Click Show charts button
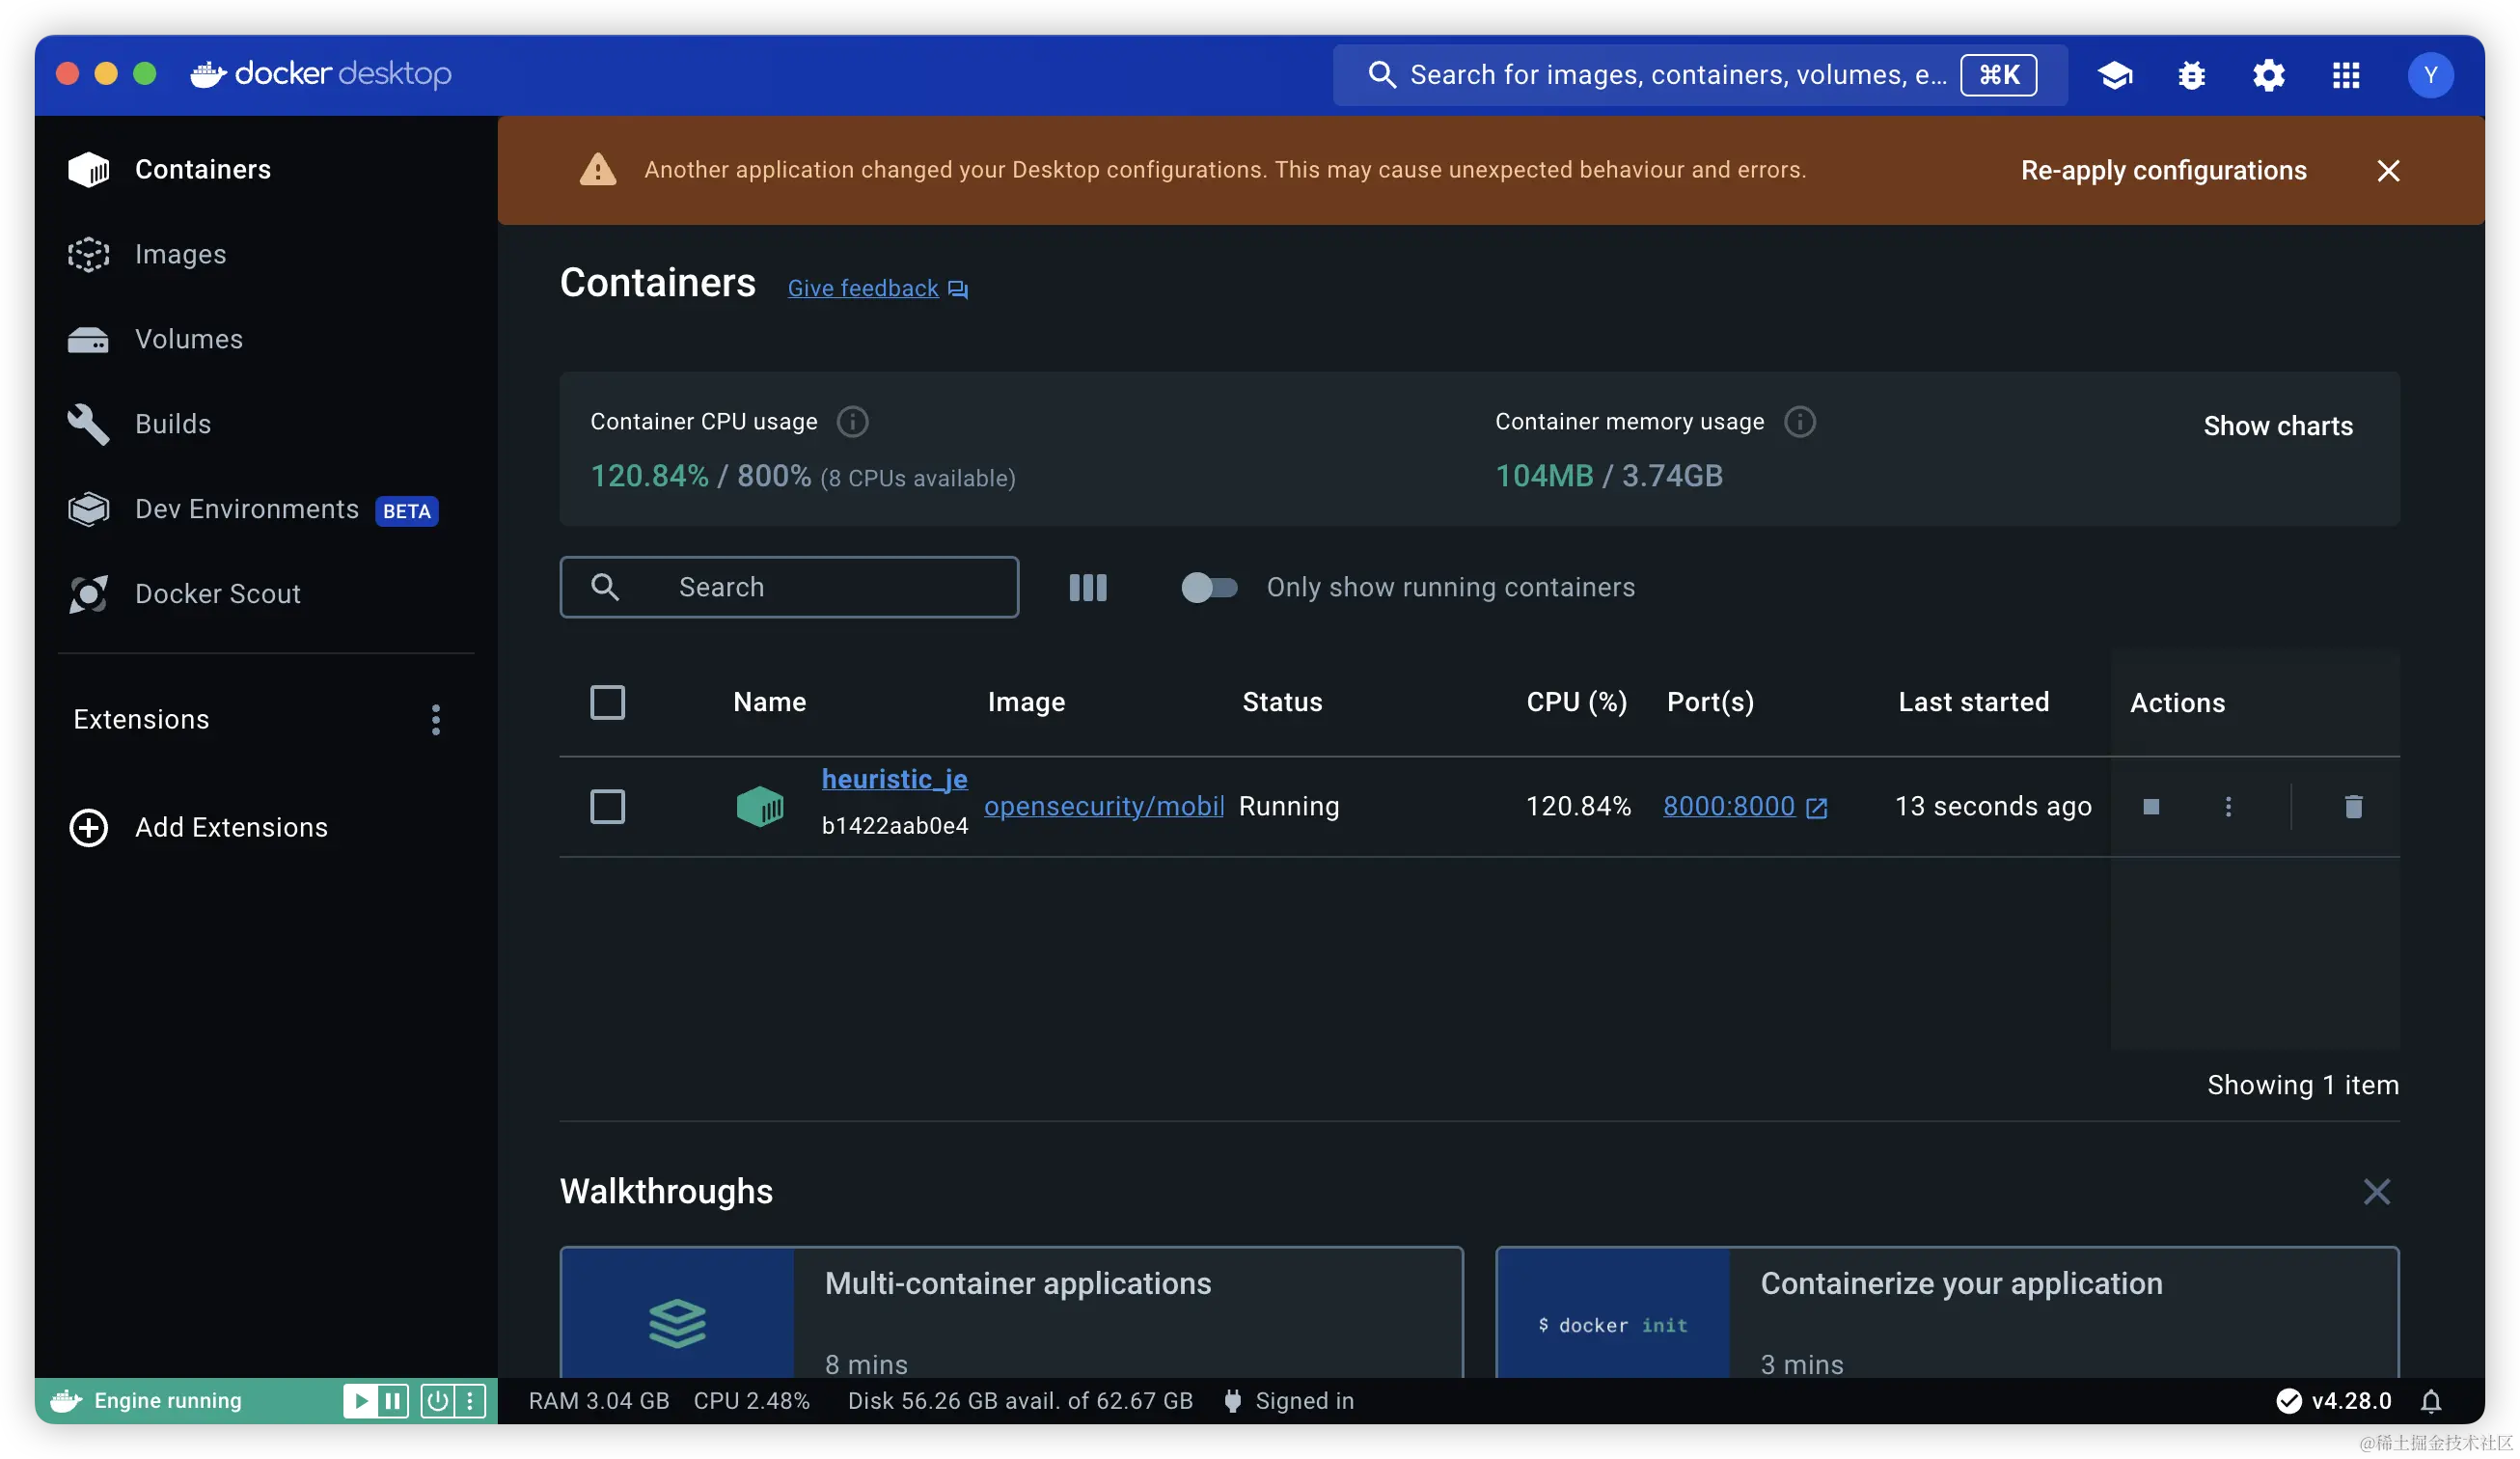The image size is (2520, 1459). tap(2278, 426)
